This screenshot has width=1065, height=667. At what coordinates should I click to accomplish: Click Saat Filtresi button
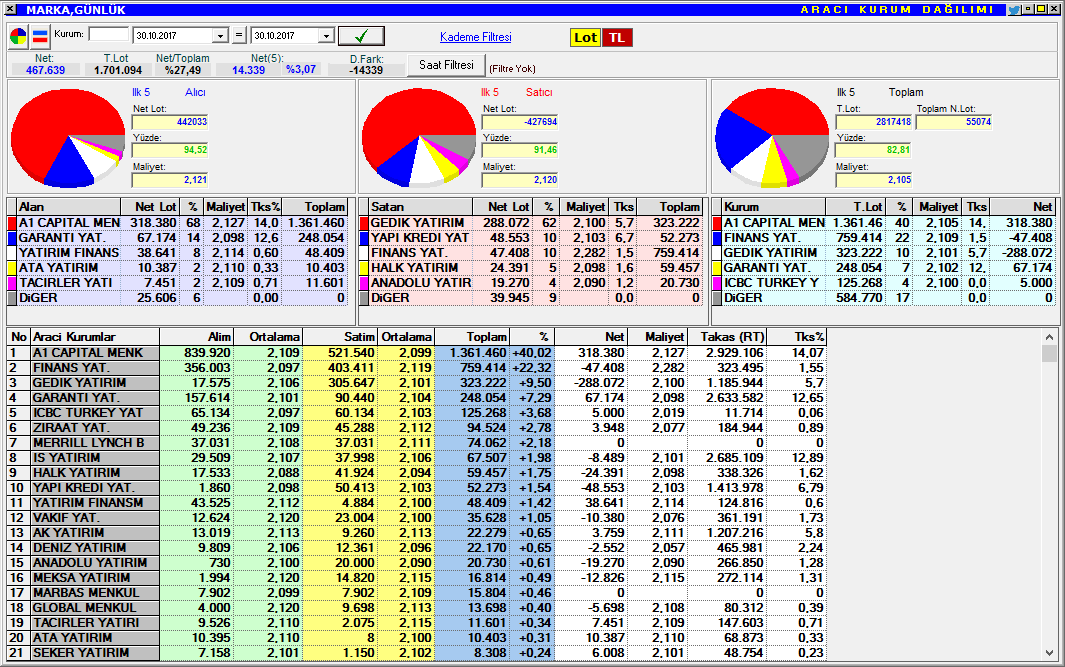click(x=446, y=65)
